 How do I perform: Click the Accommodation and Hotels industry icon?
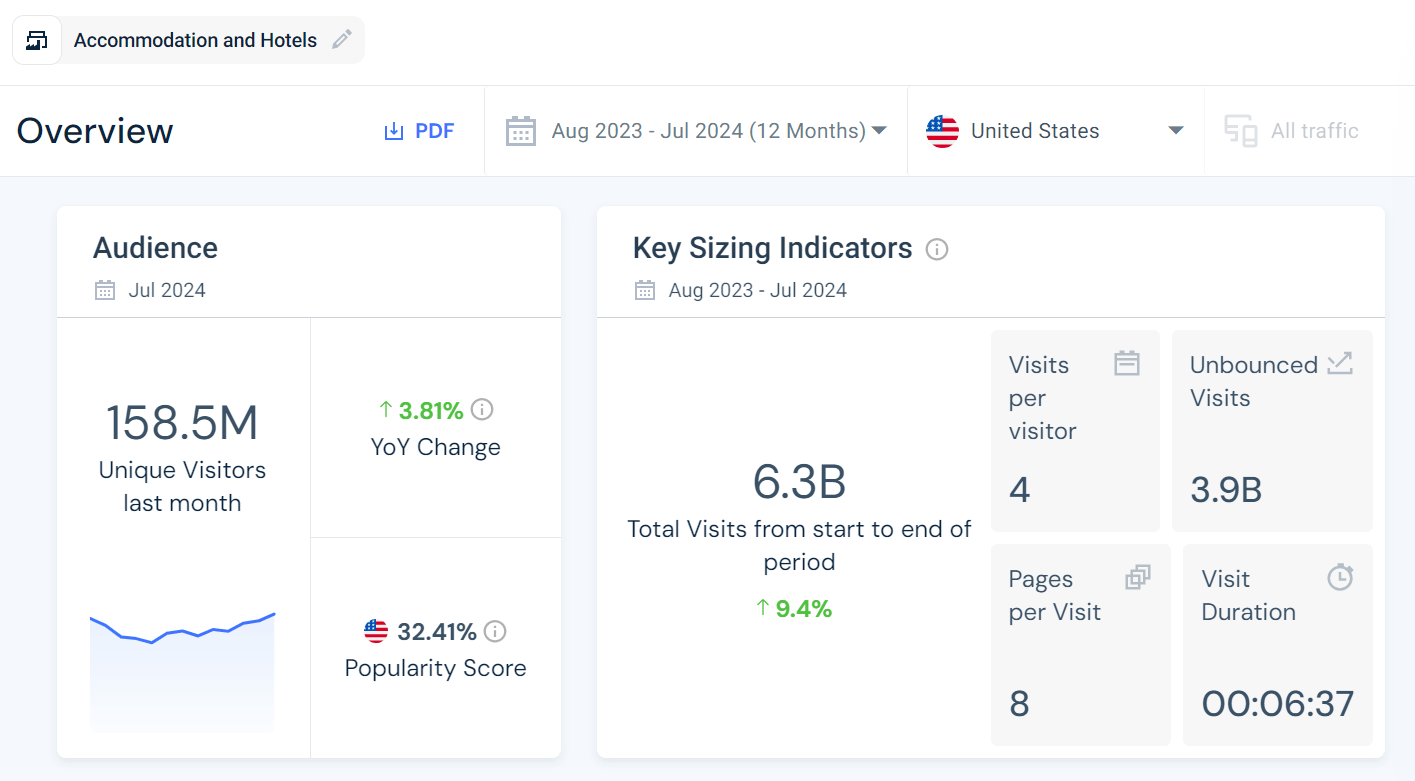[37, 40]
